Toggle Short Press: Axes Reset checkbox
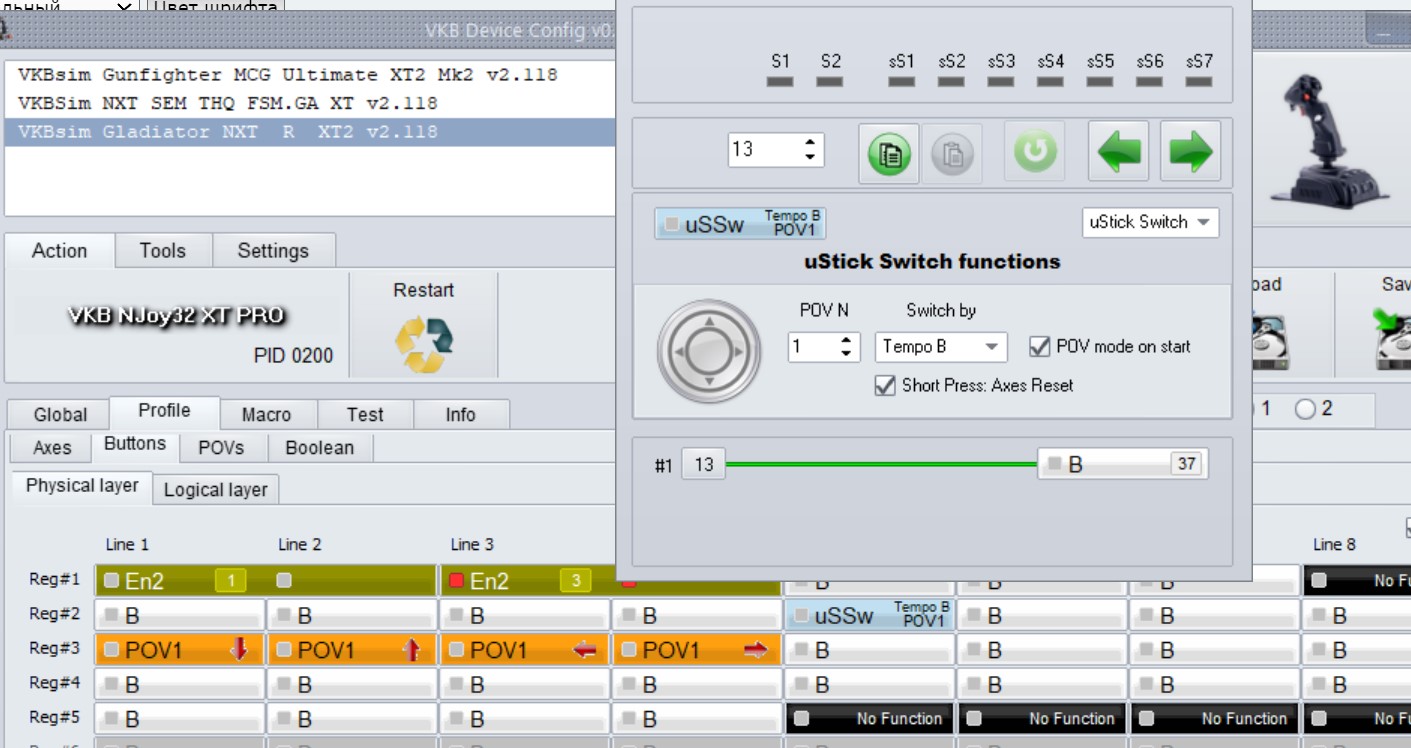This screenshot has height=748, width=1411. [x=884, y=385]
